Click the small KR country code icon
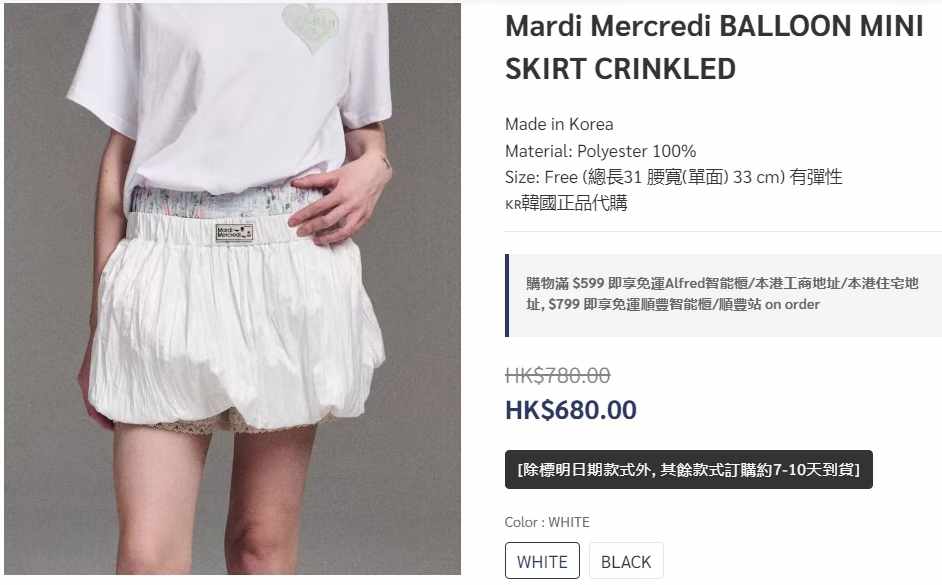Image resolution: width=942 pixels, height=585 pixels. 512,205
